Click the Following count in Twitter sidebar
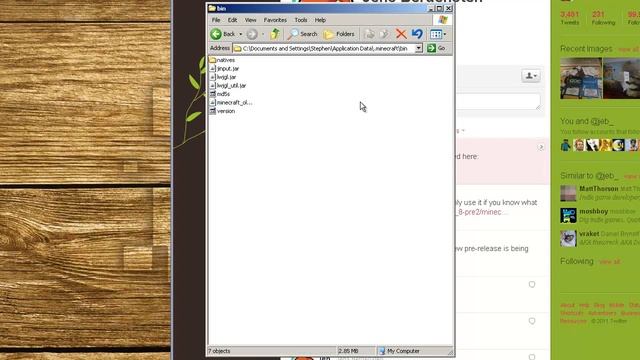 pyautogui.click(x=603, y=18)
